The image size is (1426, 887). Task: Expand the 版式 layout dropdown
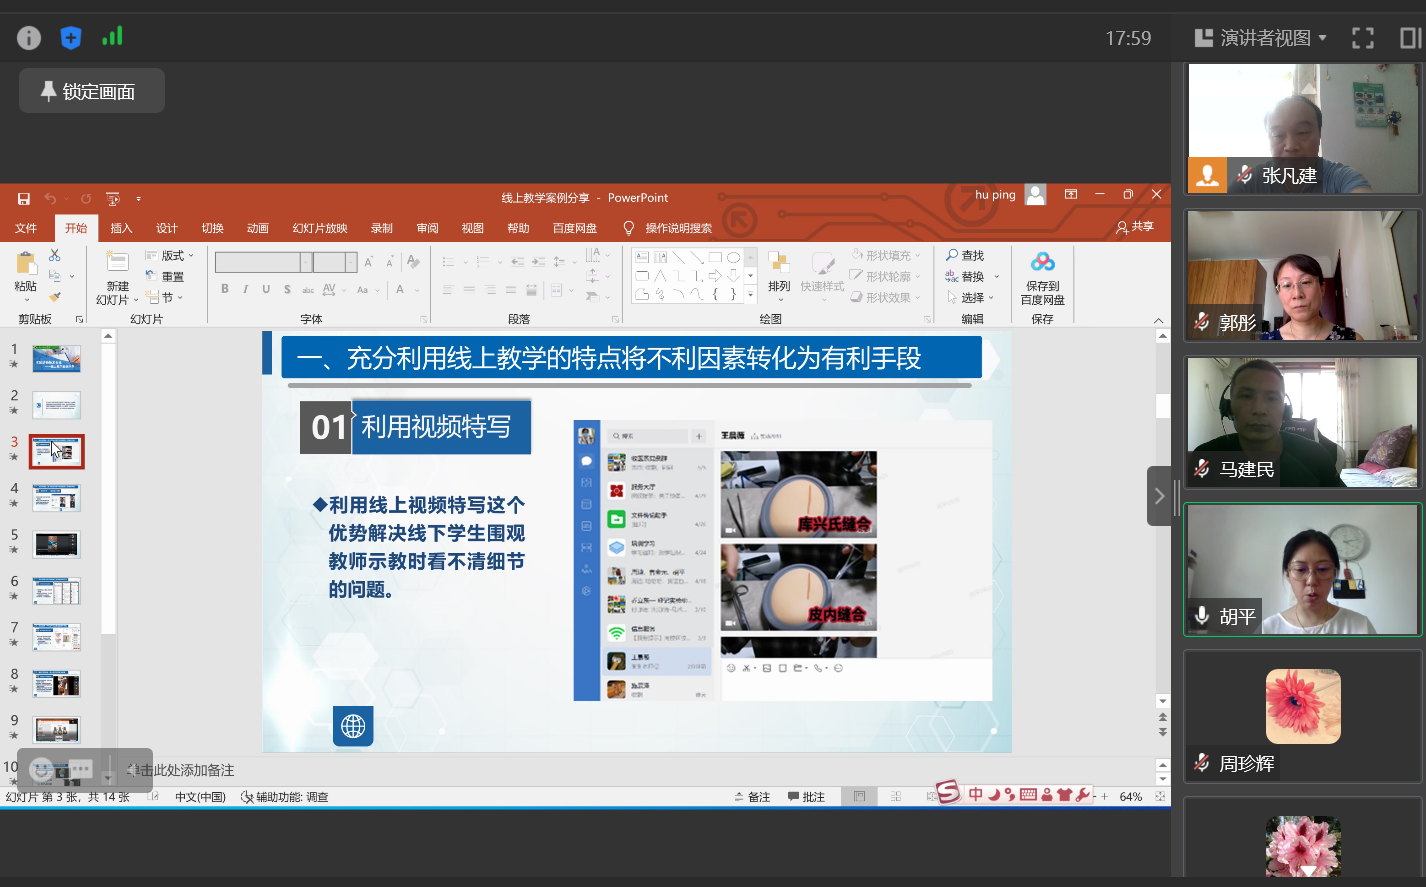170,256
